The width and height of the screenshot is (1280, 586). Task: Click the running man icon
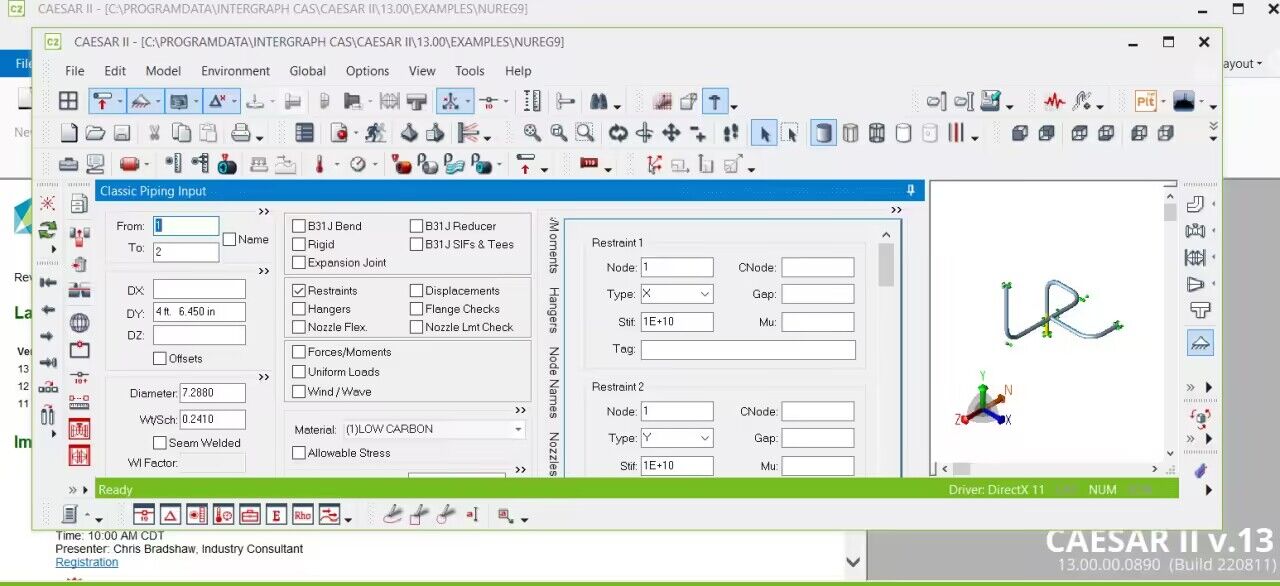375,133
